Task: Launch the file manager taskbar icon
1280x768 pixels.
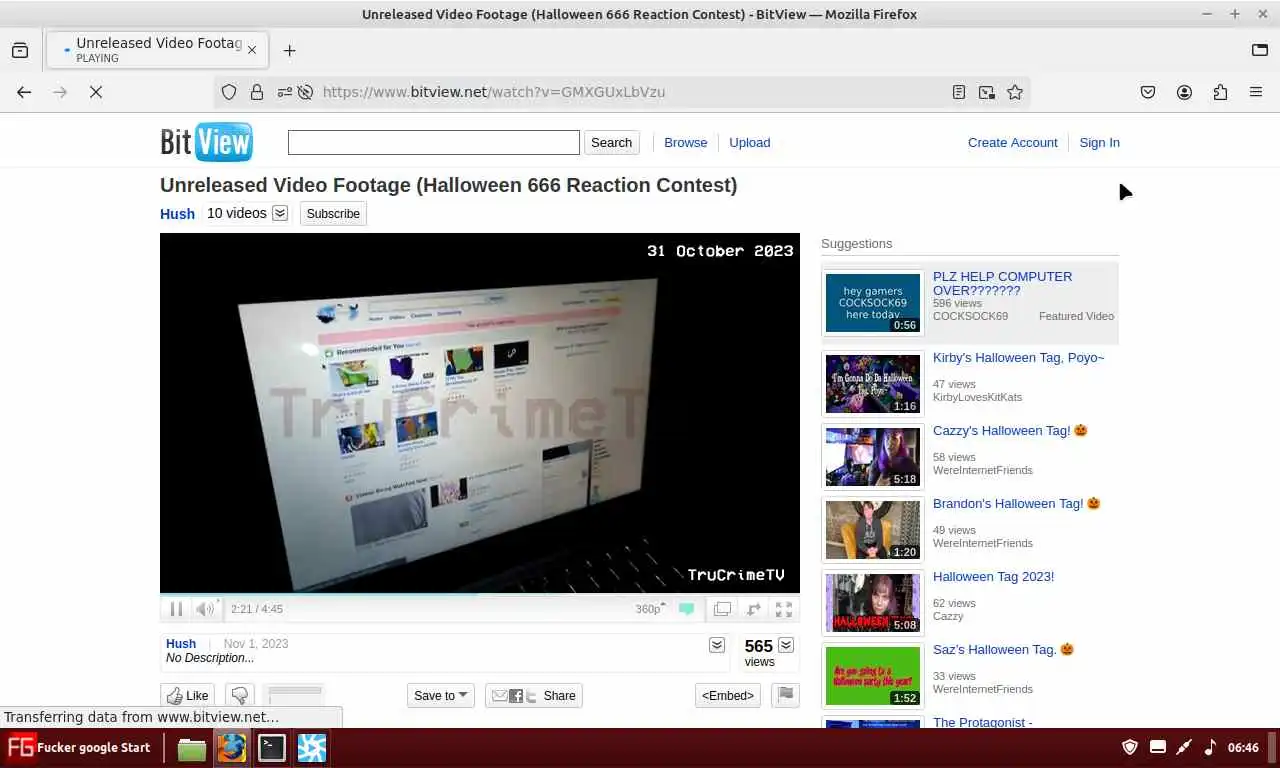Action: point(192,748)
